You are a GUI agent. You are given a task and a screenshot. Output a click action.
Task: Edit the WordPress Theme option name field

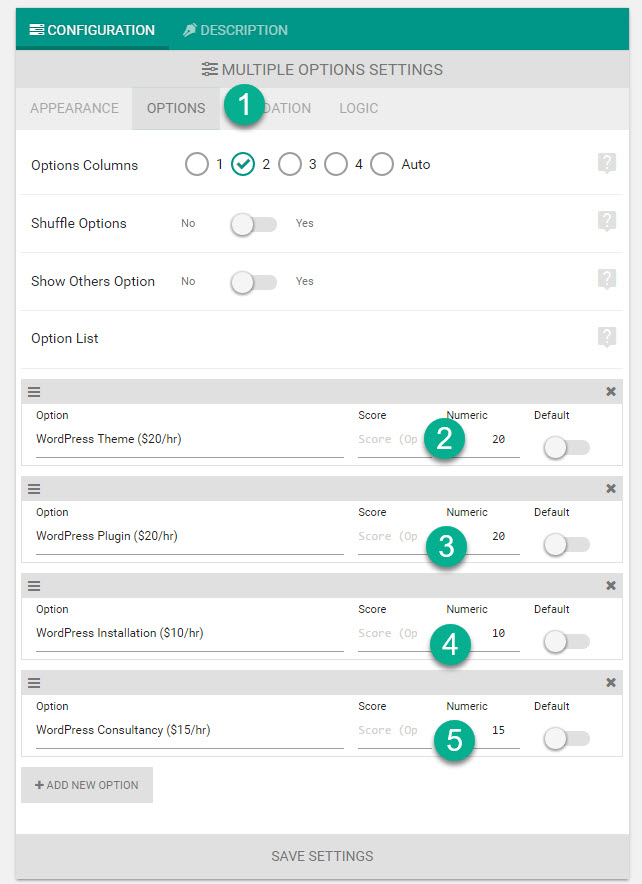pos(190,440)
